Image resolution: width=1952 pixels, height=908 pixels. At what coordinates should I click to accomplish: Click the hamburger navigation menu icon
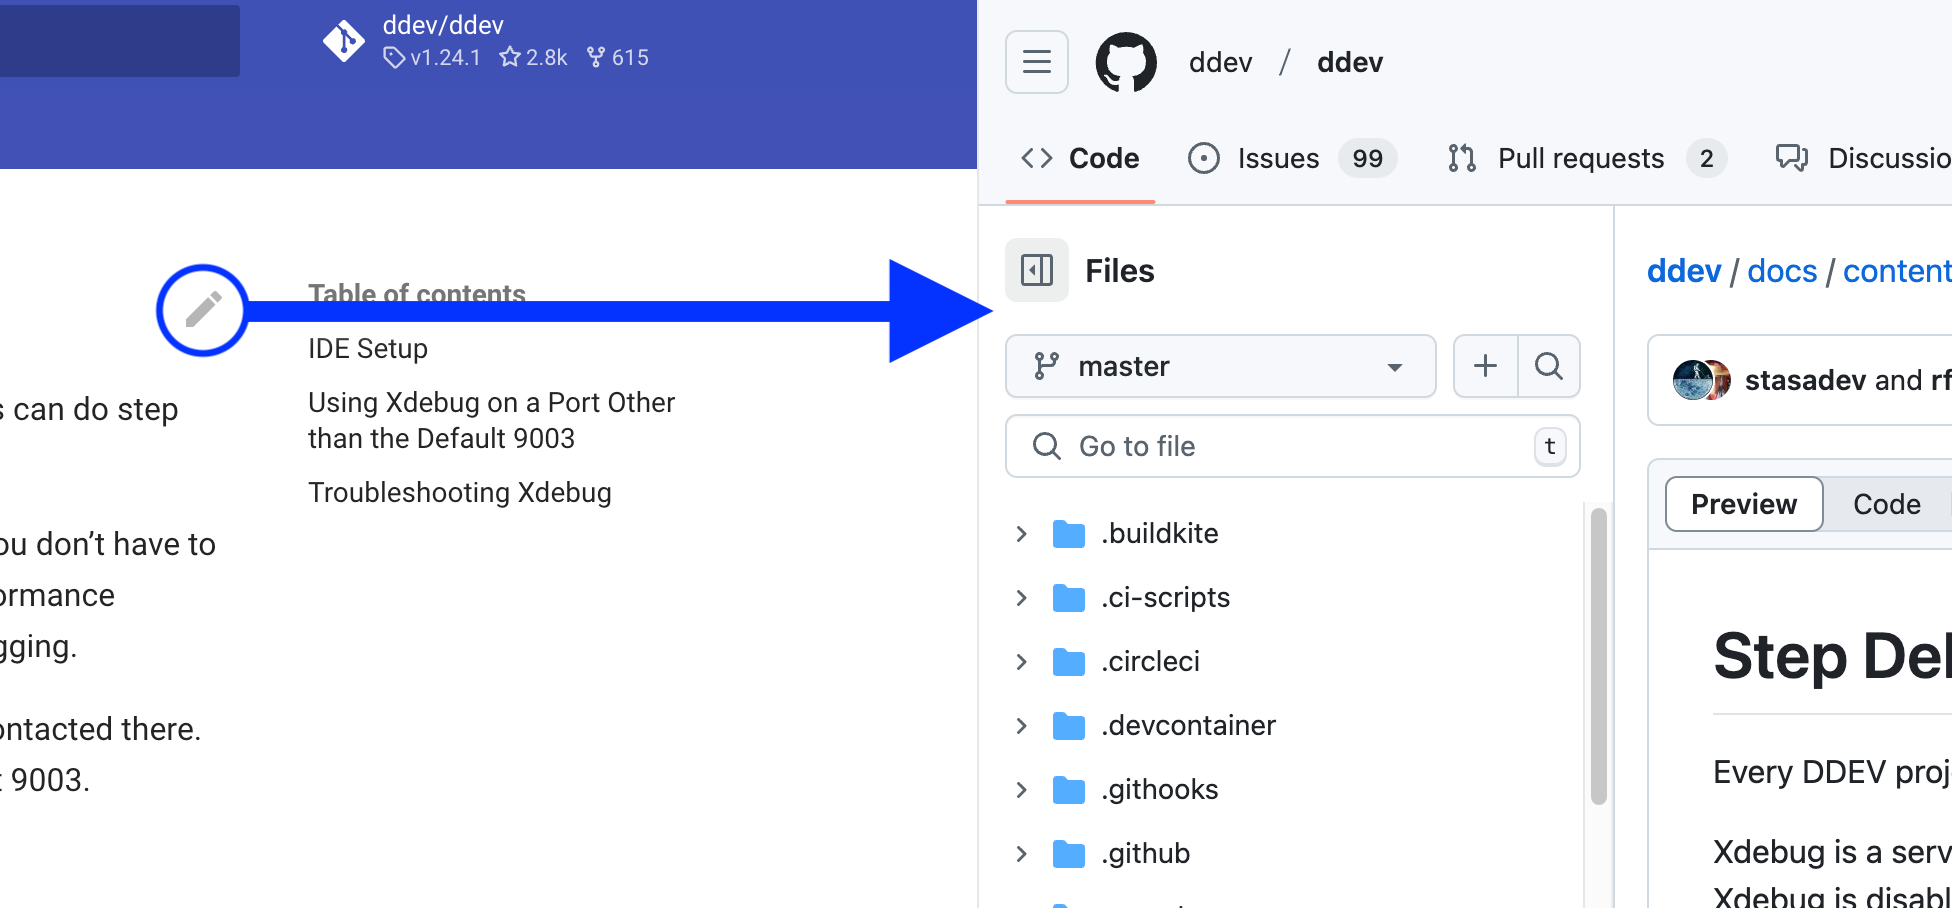point(1036,61)
